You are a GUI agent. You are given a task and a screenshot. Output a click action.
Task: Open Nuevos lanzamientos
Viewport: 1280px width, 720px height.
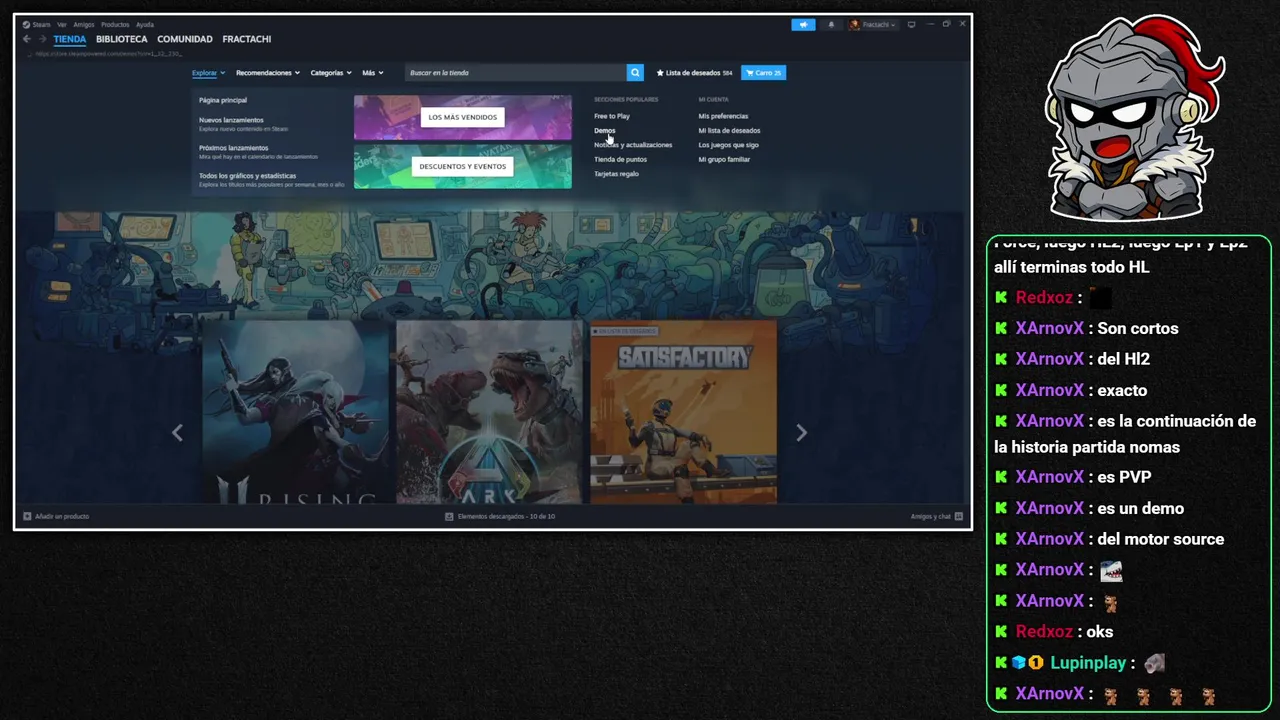(x=231, y=120)
